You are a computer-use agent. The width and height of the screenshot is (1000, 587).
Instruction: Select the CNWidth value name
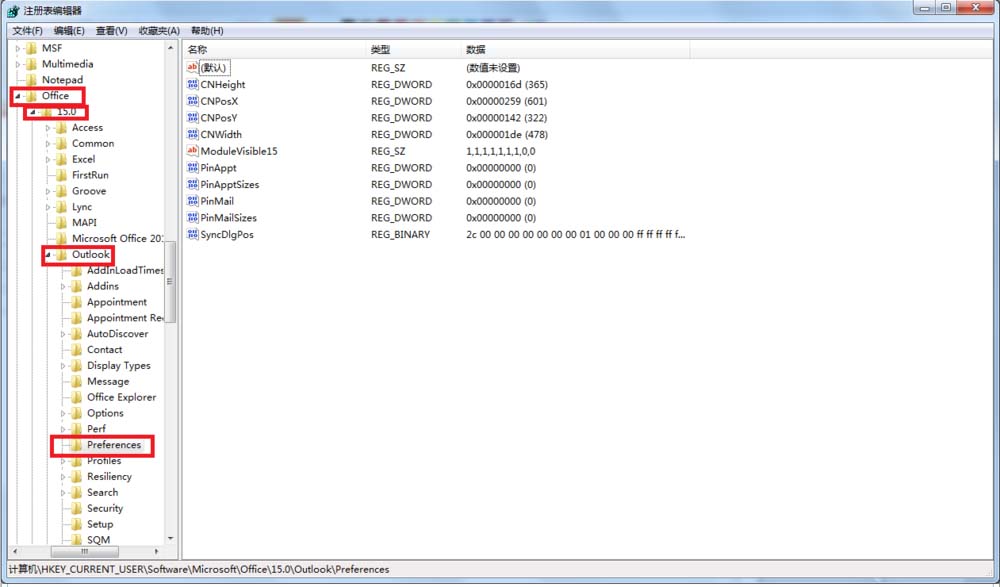pyautogui.click(x=221, y=135)
